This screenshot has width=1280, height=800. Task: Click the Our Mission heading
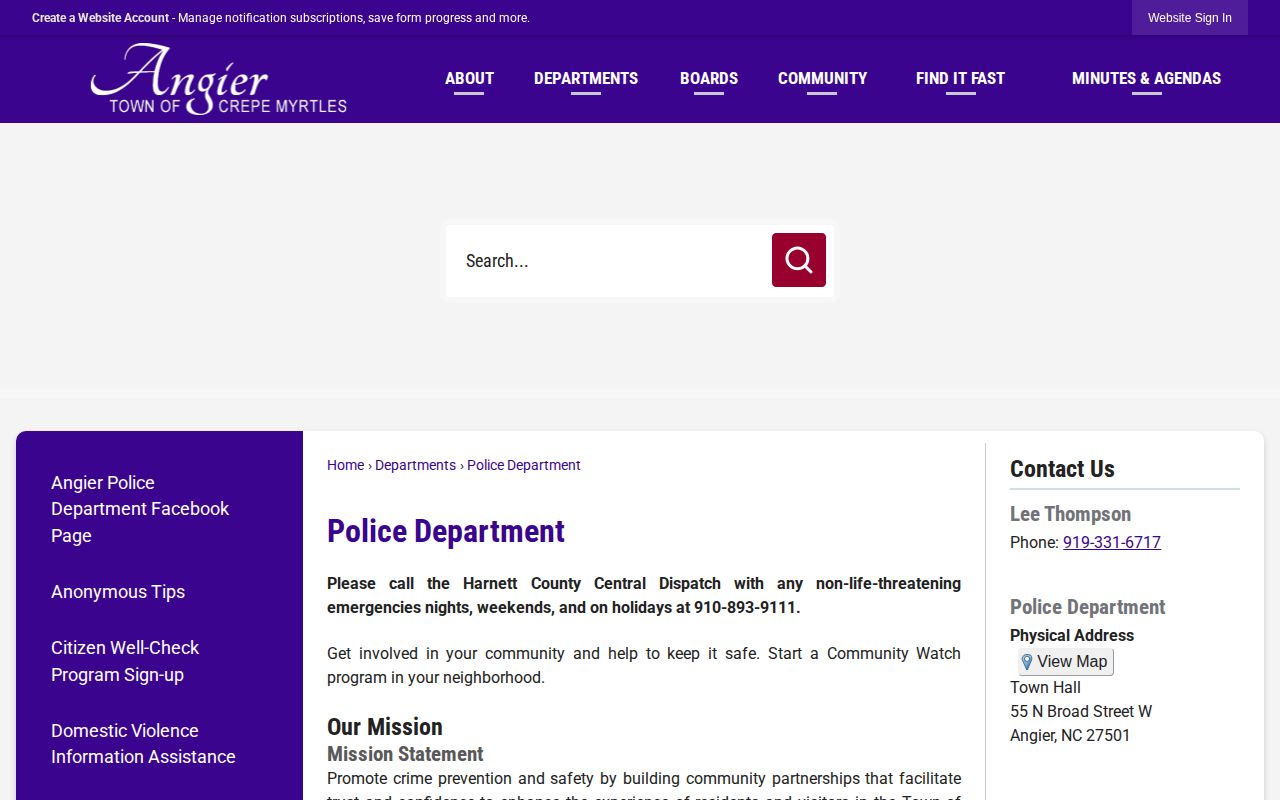pos(385,727)
